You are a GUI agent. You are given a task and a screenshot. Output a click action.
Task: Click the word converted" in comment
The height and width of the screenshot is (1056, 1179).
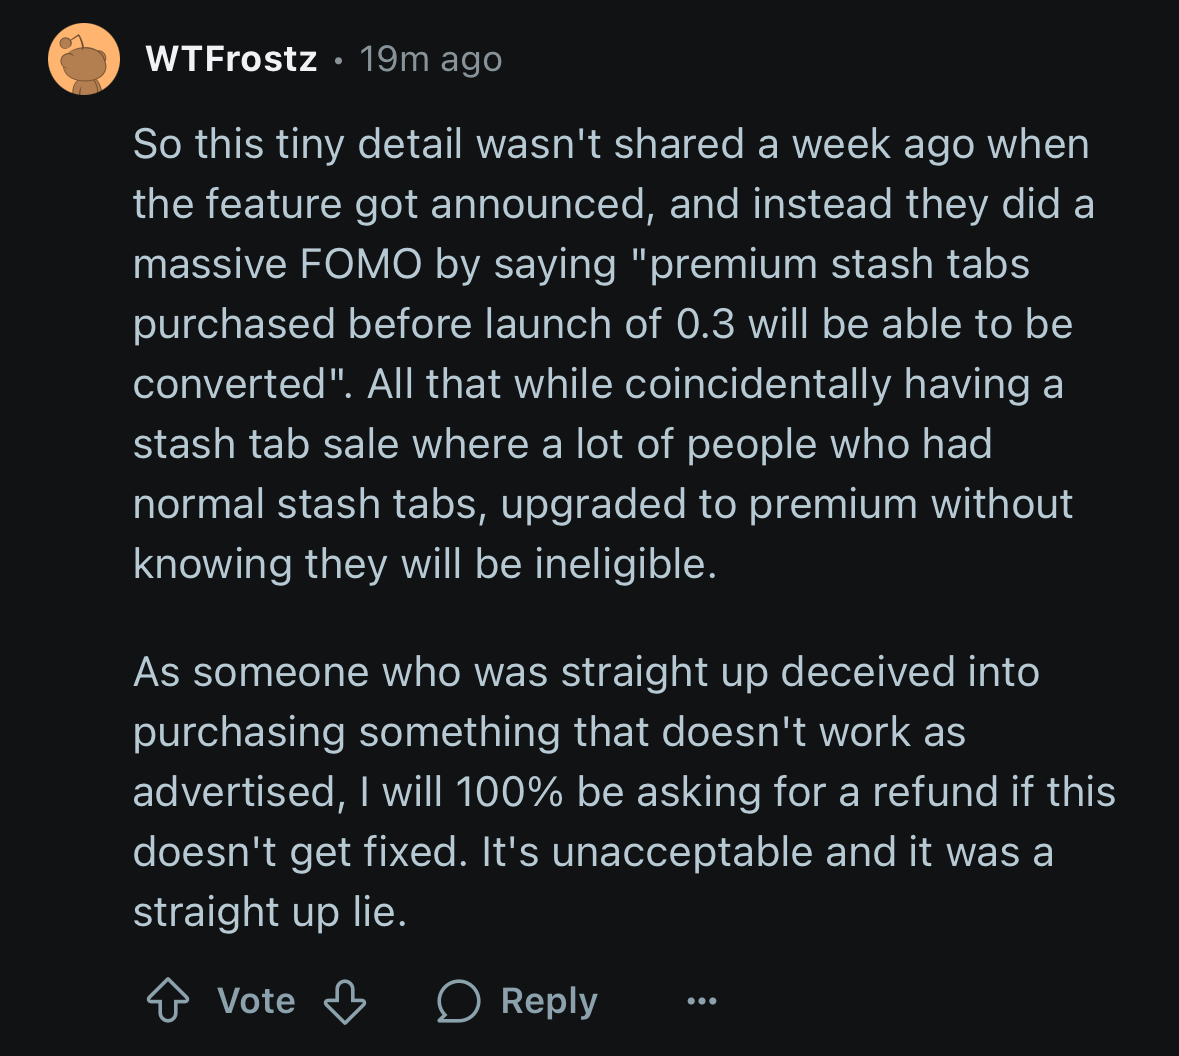pos(242,384)
